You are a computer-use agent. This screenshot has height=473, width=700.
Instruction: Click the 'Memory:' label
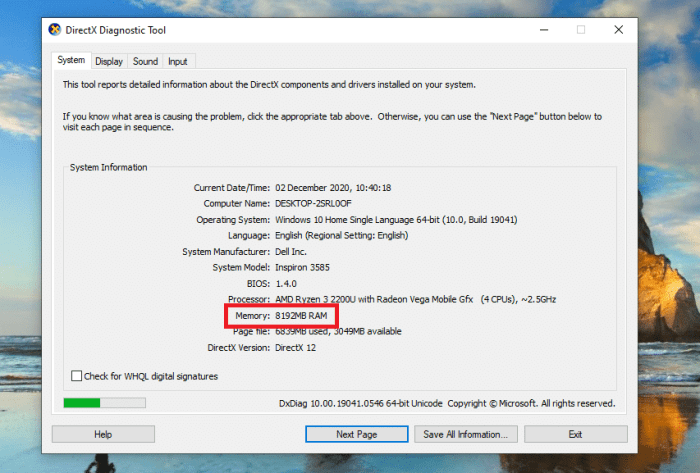(x=252, y=315)
